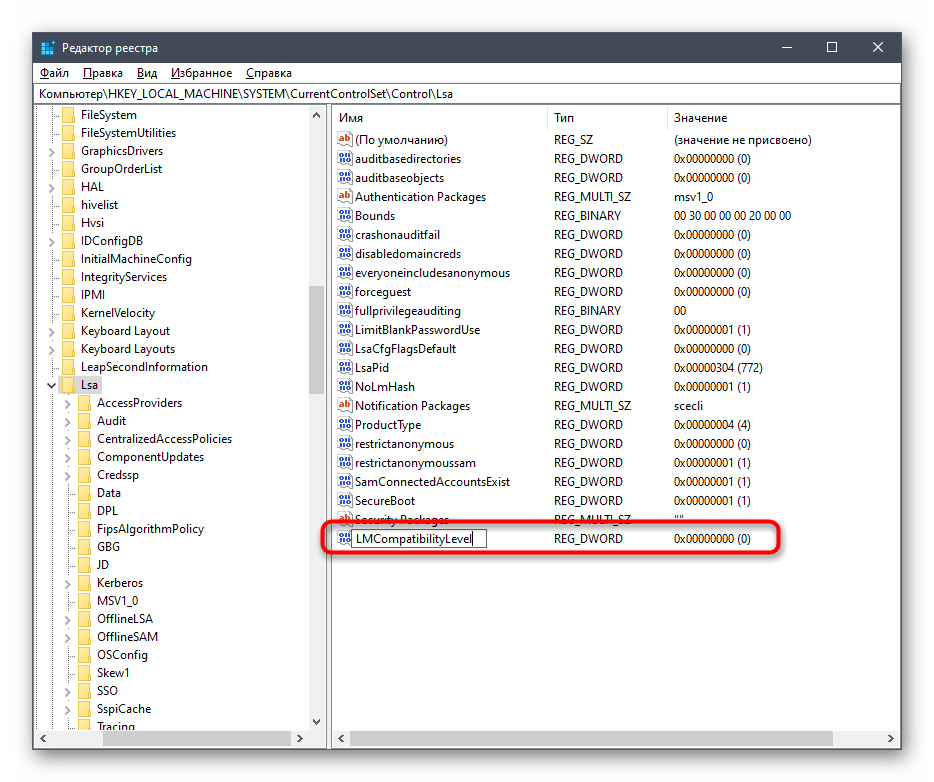The width and height of the screenshot is (934, 782).
Task: Expand the AccessProviders subkey
Action: click(67, 403)
